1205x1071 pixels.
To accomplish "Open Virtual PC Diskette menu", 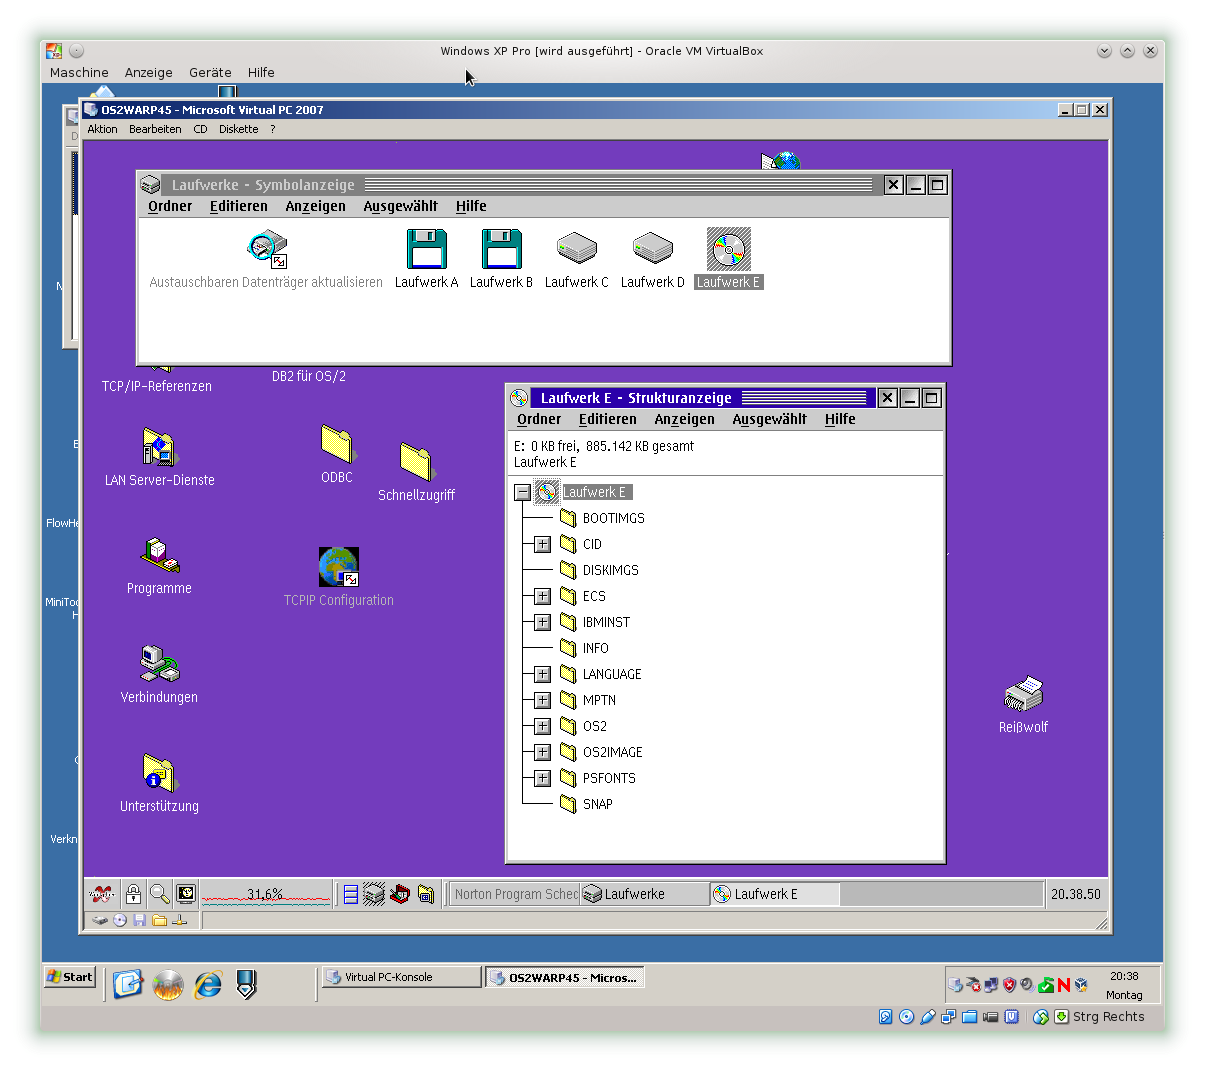I will pos(239,129).
